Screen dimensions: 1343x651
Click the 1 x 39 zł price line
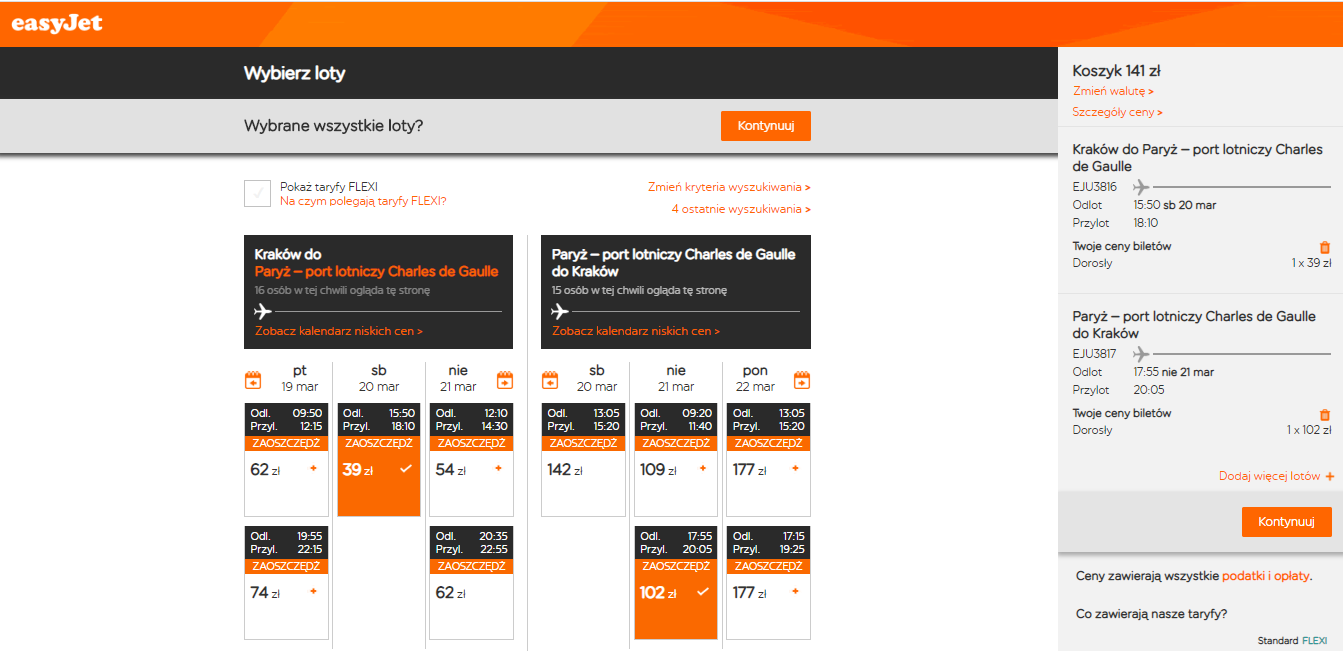tap(1311, 263)
